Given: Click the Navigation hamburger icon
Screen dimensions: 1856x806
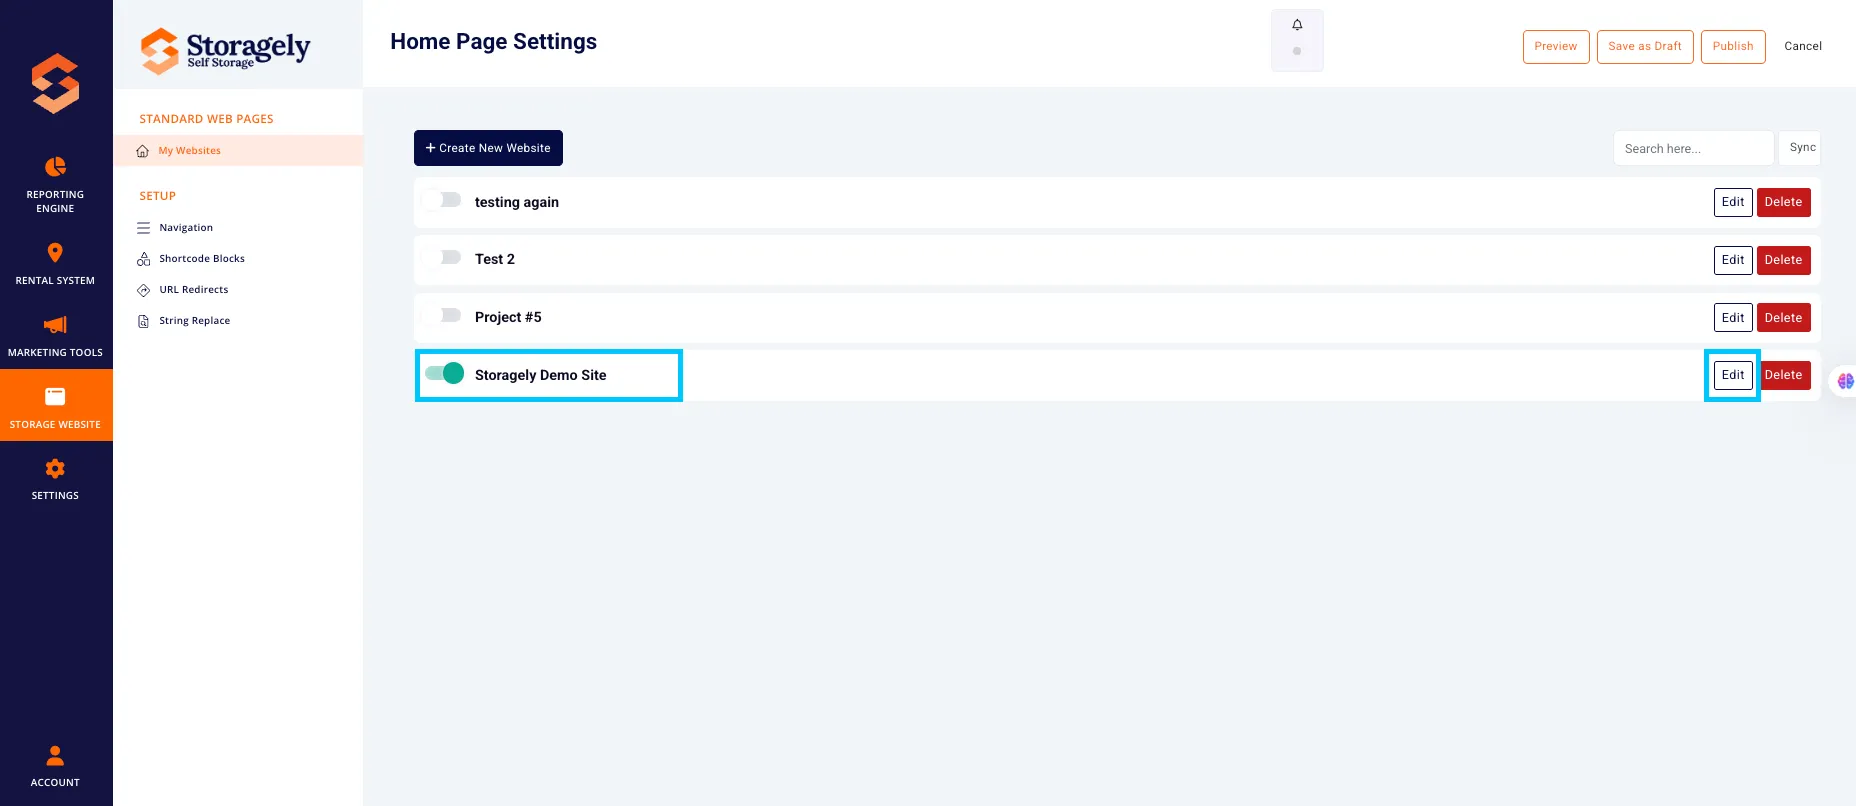Looking at the screenshot, I should [x=143, y=228].
